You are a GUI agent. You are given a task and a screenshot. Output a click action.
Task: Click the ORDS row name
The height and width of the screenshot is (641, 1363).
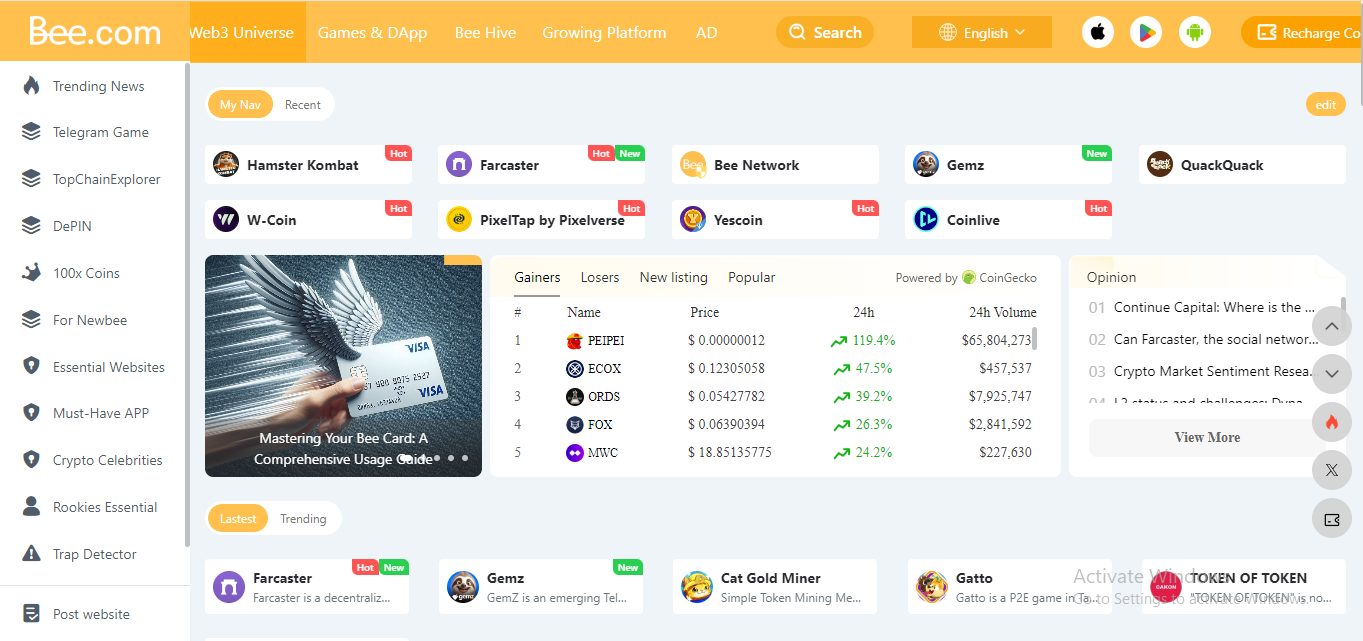tap(604, 396)
